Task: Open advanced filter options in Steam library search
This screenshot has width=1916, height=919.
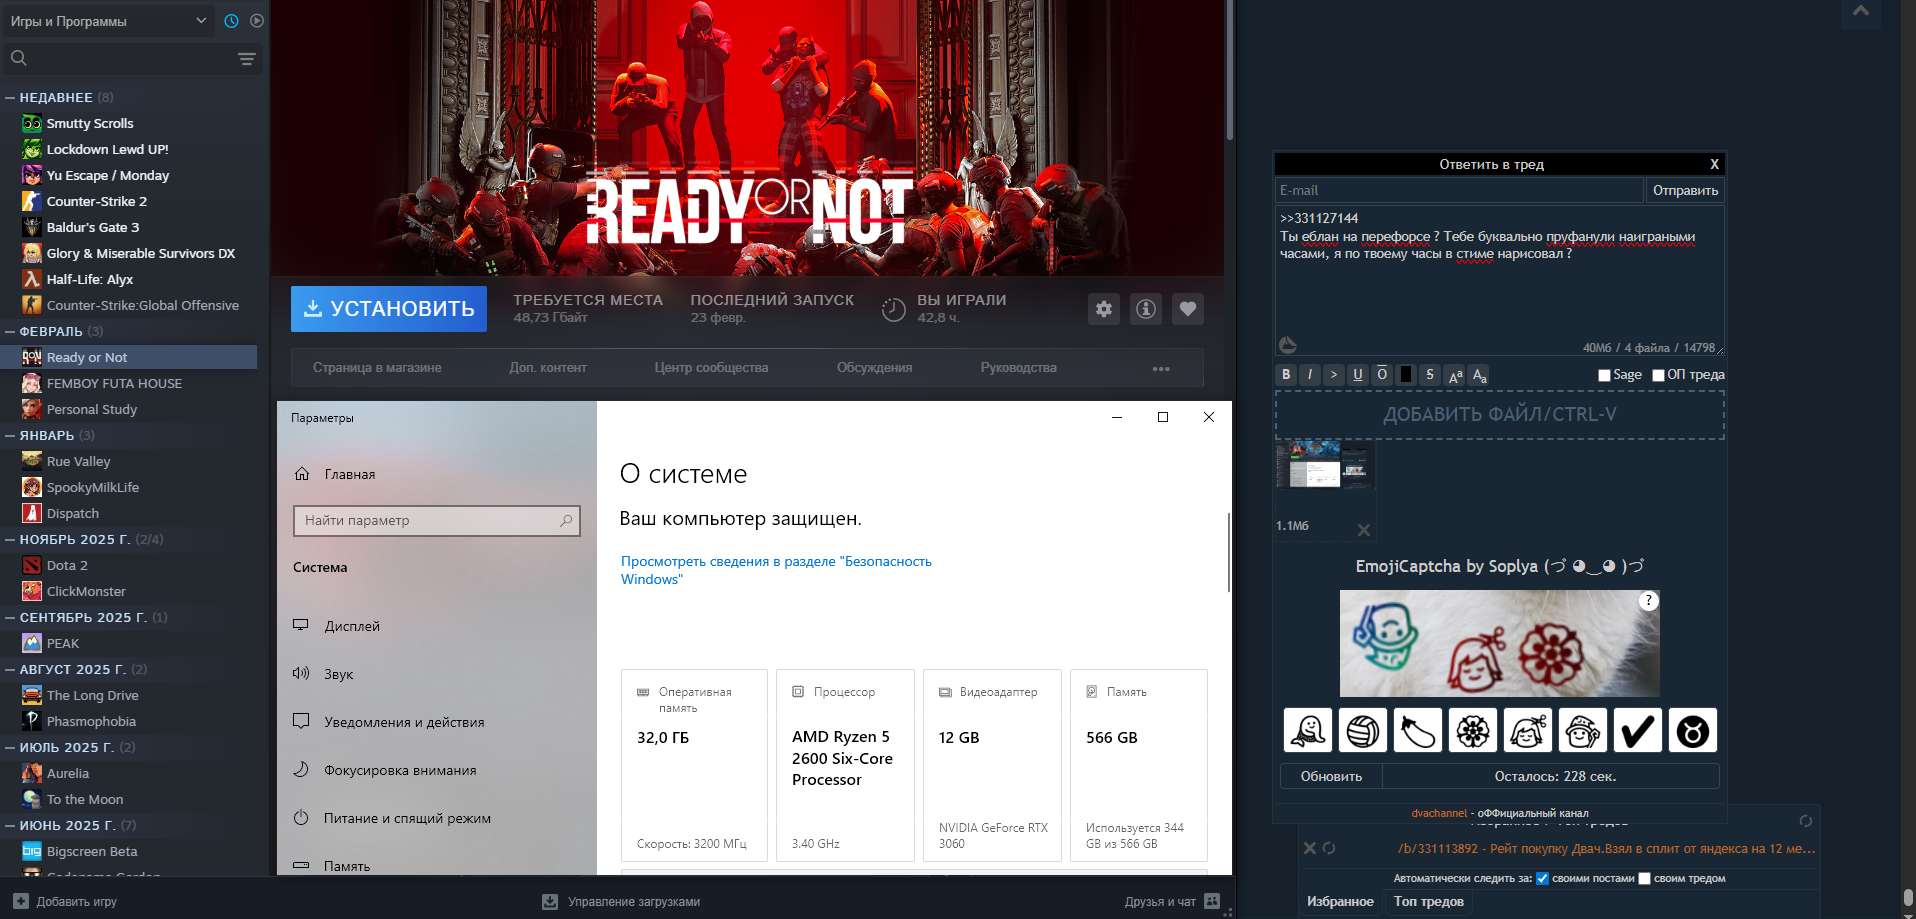Action: tap(247, 59)
